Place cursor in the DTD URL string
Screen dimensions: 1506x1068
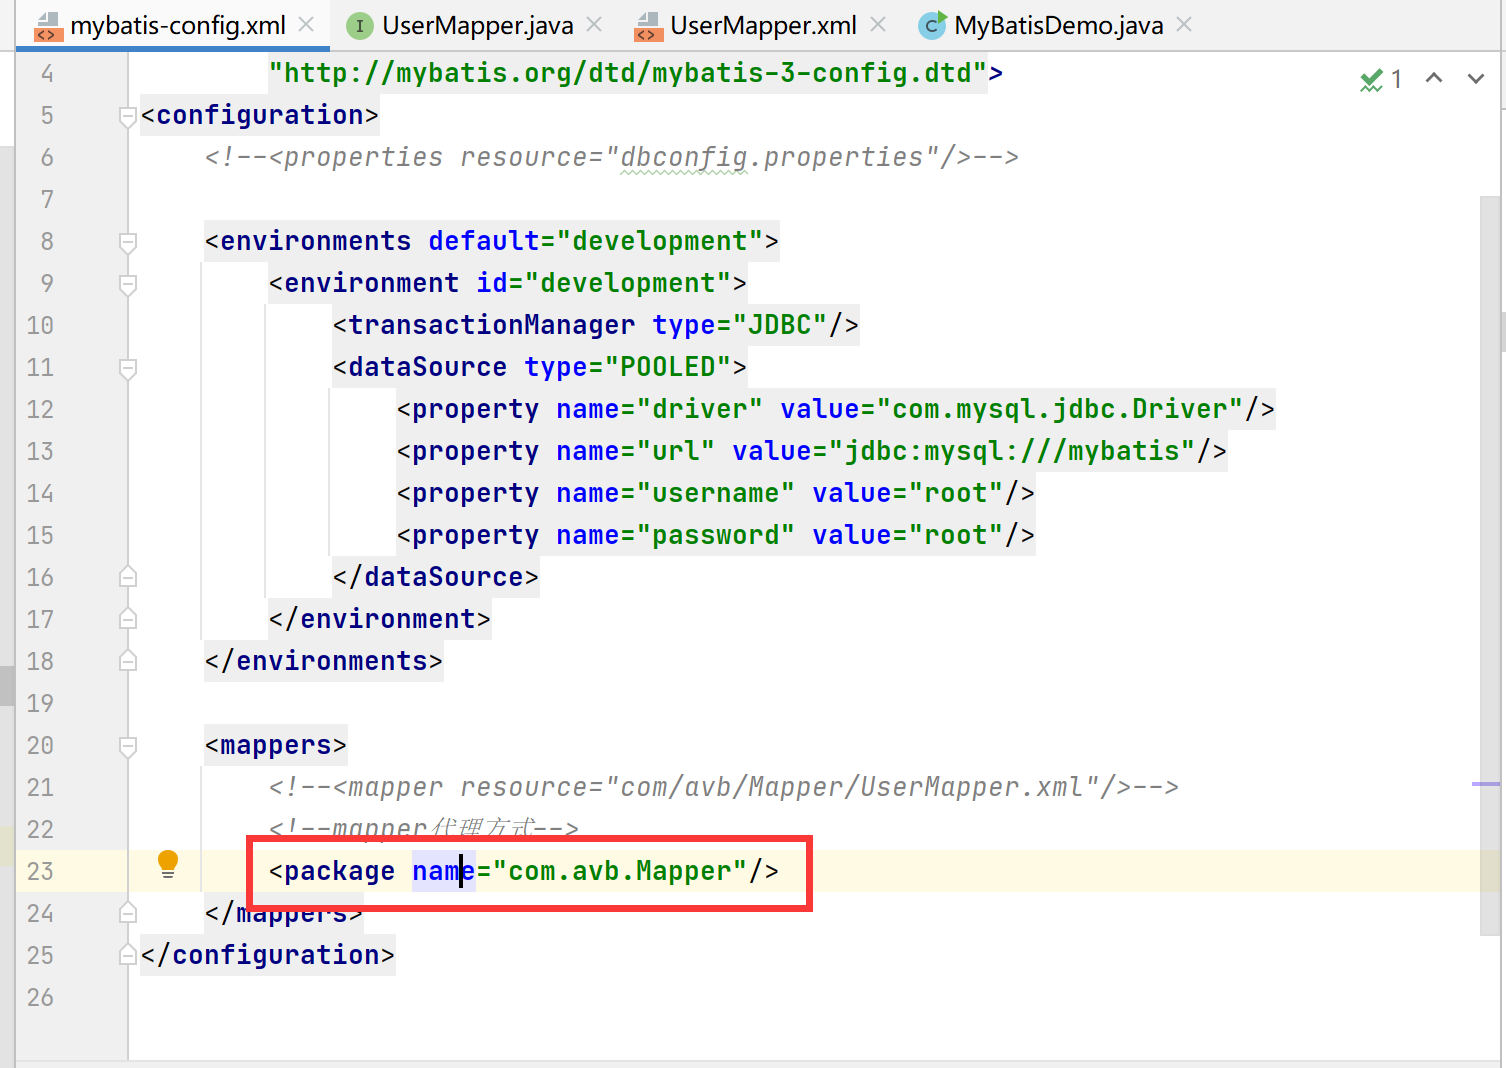(628, 73)
